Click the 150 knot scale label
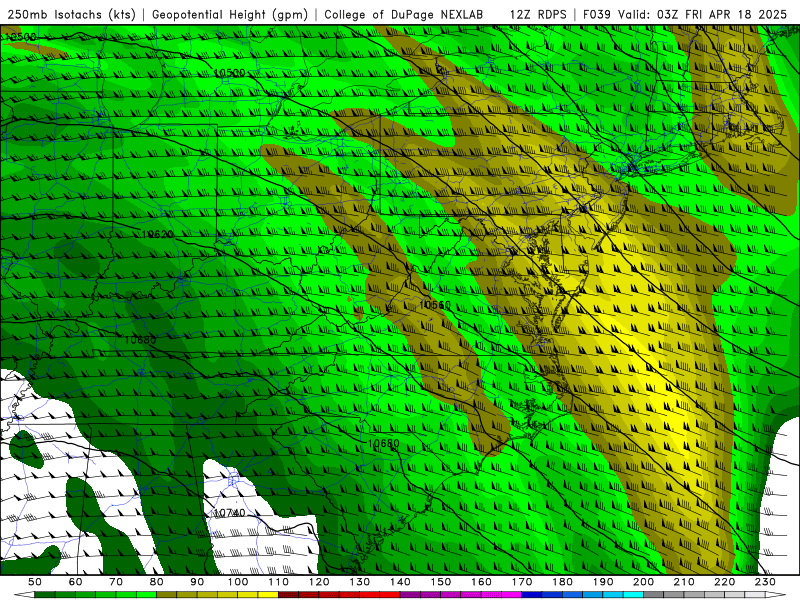Image resolution: width=800 pixels, height=600 pixels. pos(441,582)
